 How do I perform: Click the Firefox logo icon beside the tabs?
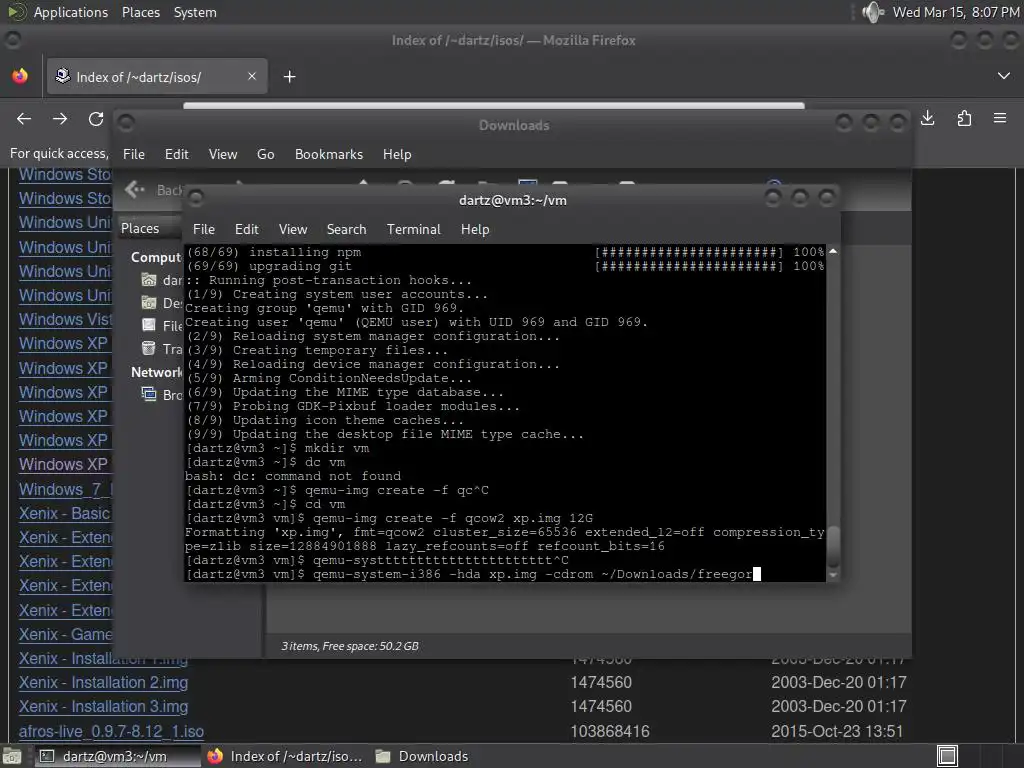(x=20, y=76)
